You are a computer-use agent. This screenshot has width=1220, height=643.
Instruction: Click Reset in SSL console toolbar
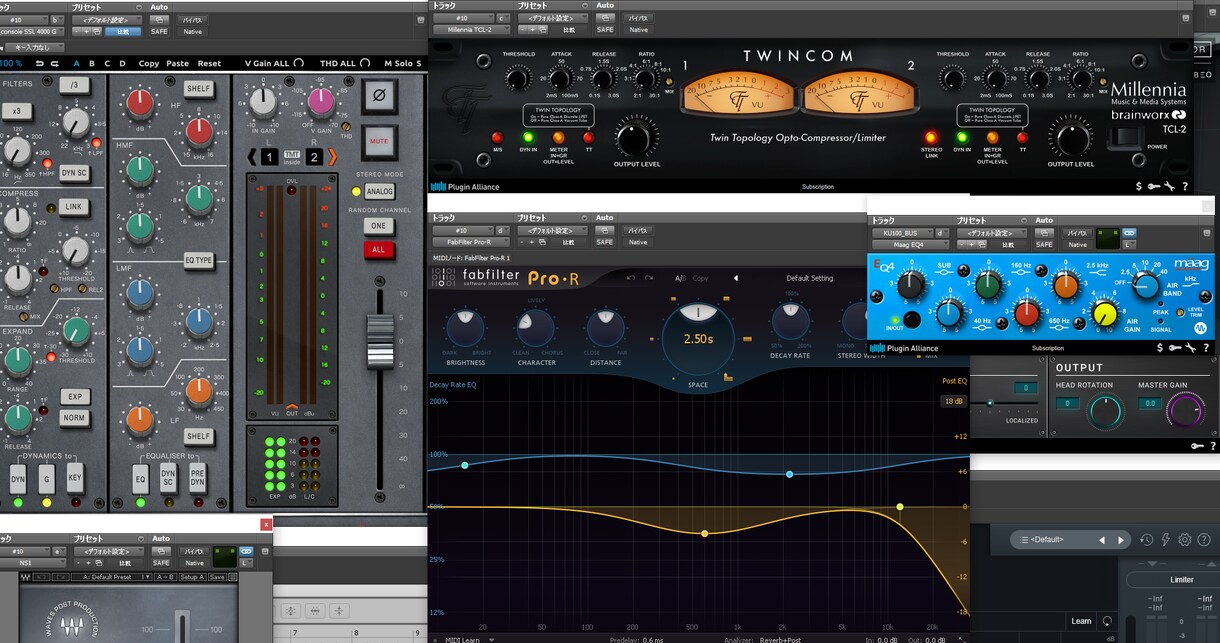(x=209, y=63)
